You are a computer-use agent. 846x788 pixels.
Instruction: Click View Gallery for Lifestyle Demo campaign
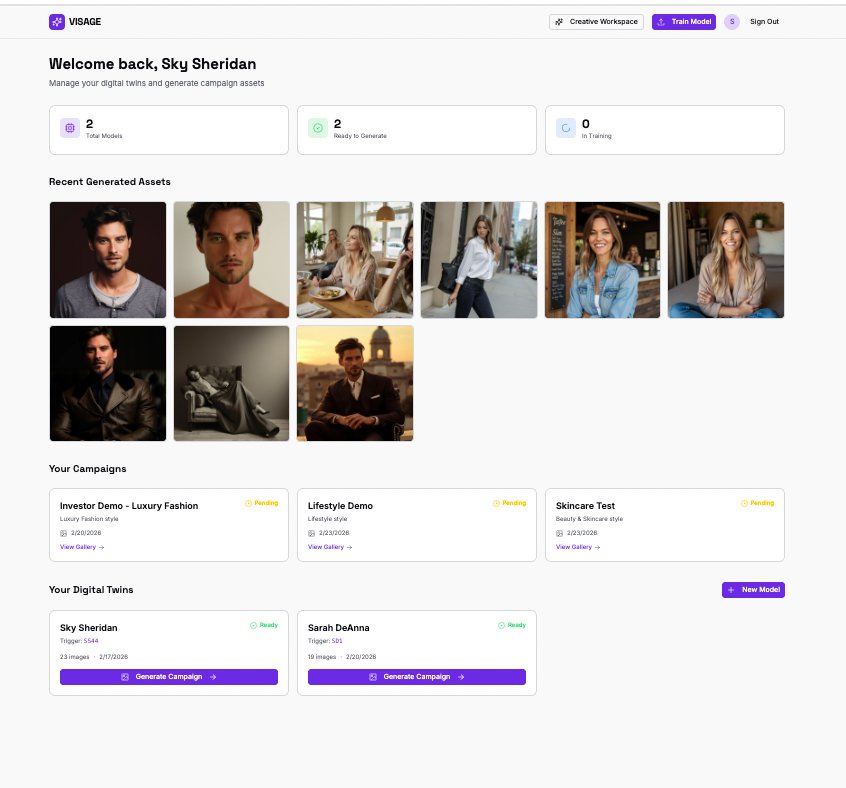tap(330, 547)
